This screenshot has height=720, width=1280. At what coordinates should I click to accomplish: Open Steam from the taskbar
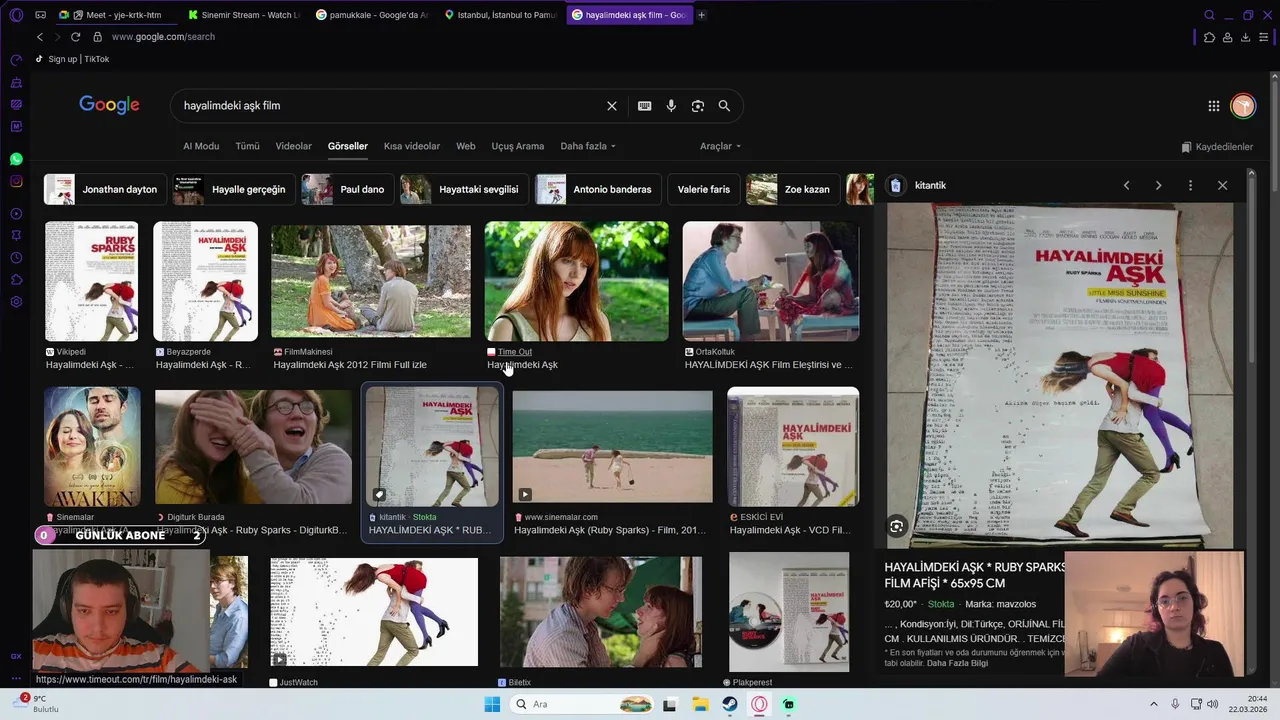pyautogui.click(x=730, y=705)
